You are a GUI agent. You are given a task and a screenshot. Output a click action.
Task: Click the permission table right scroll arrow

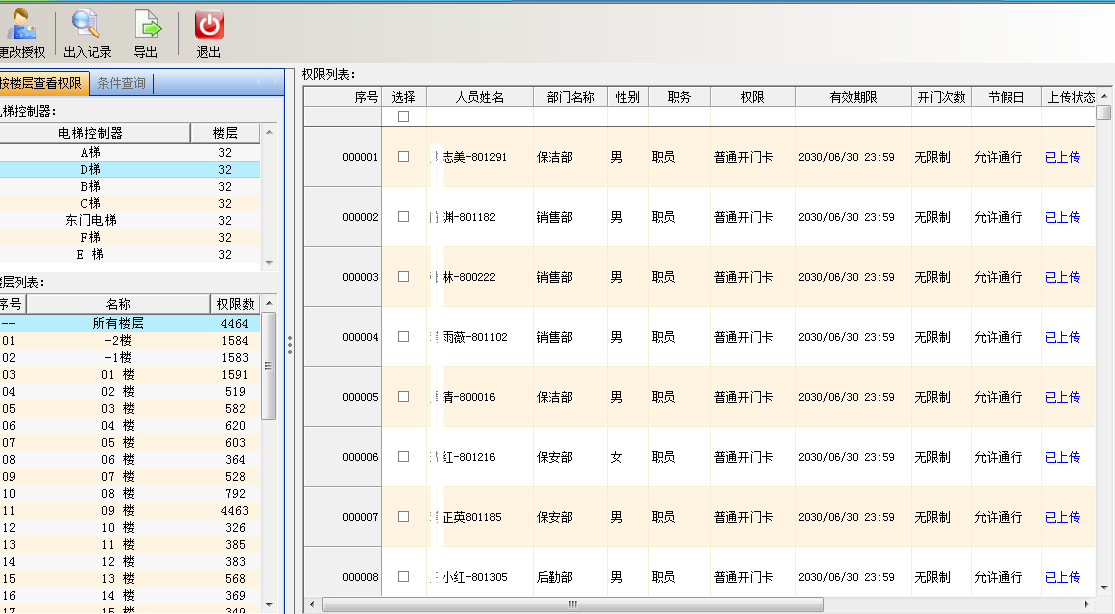[1087, 604]
